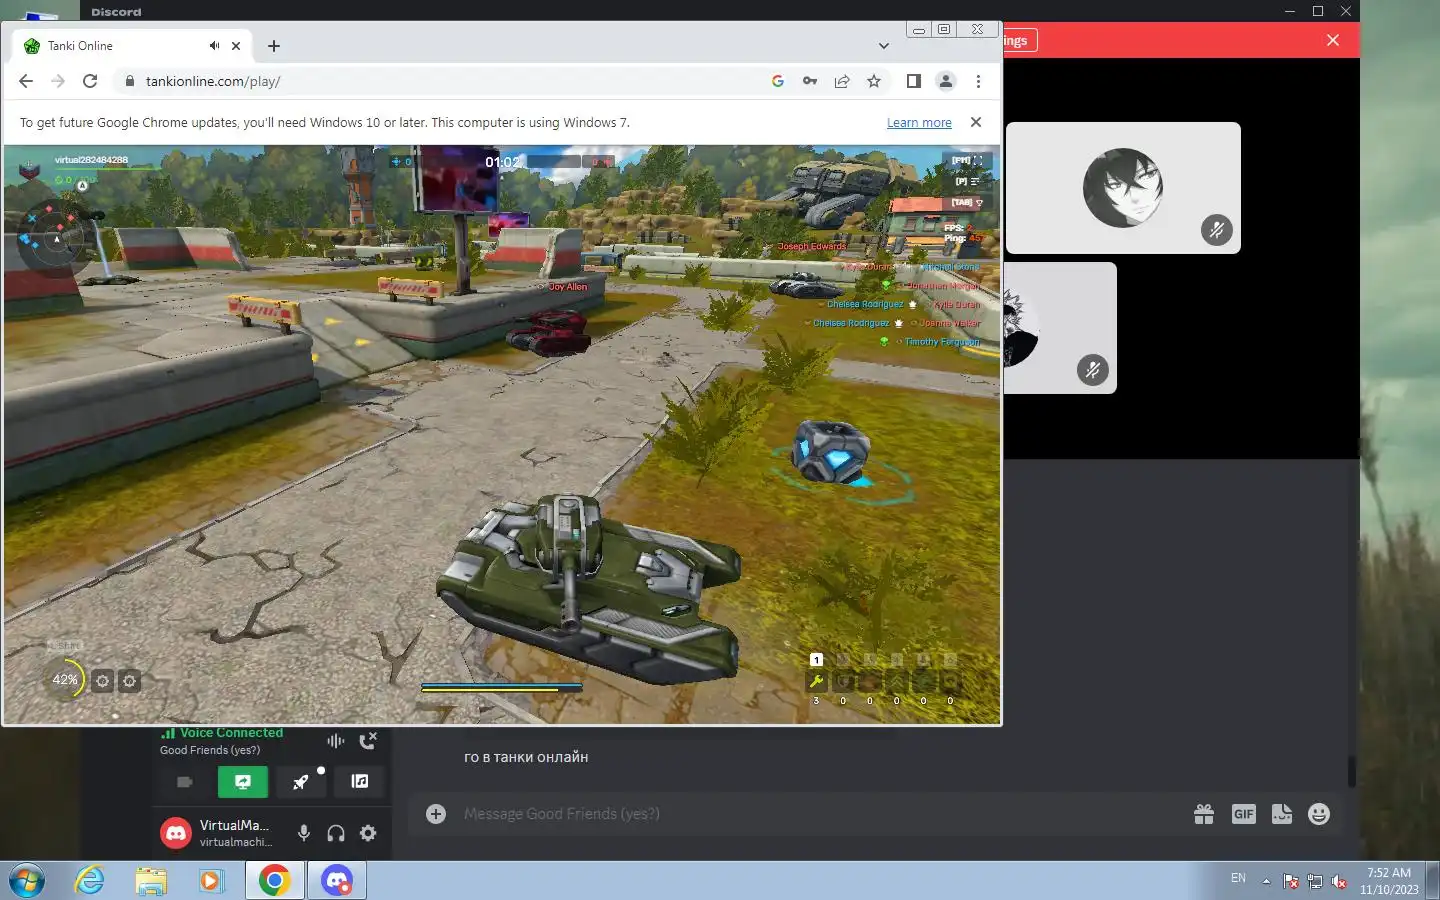Image resolution: width=1440 pixels, height=900 pixels.
Task: Toggle Discord camera on
Action: coord(185,782)
